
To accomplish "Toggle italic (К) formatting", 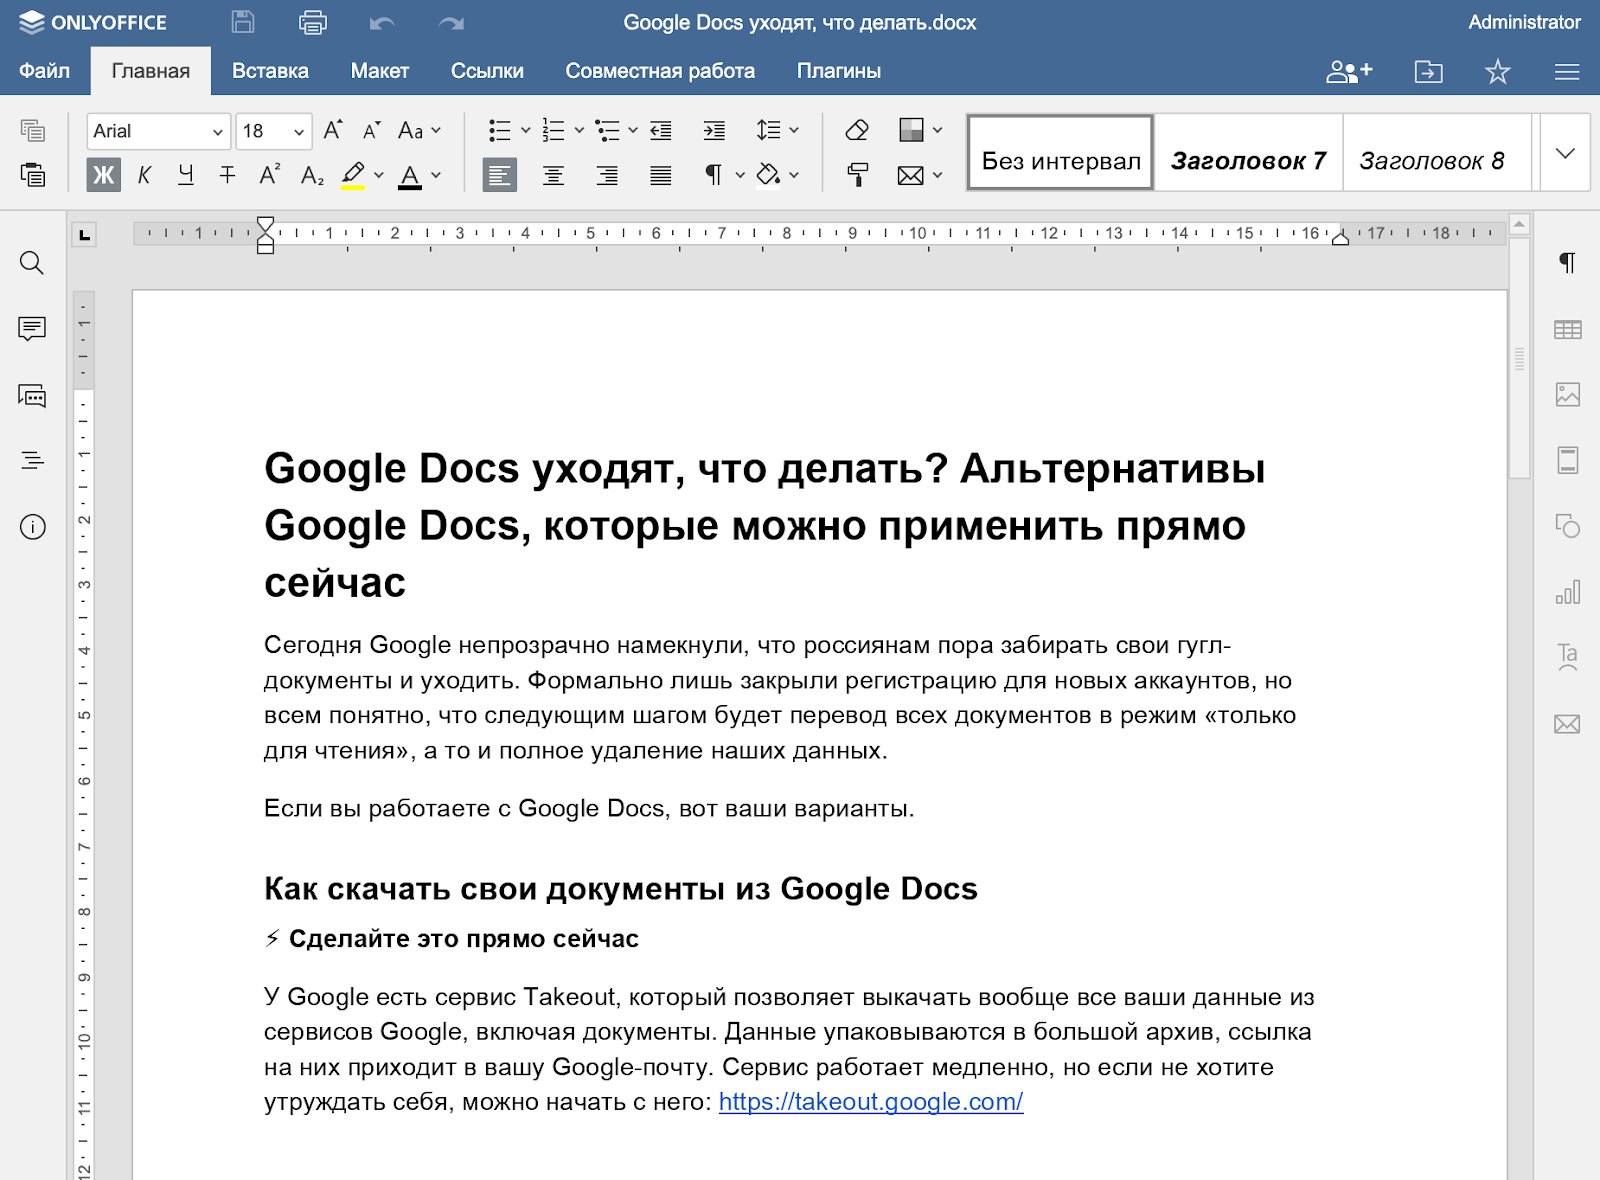I will pos(144,175).
